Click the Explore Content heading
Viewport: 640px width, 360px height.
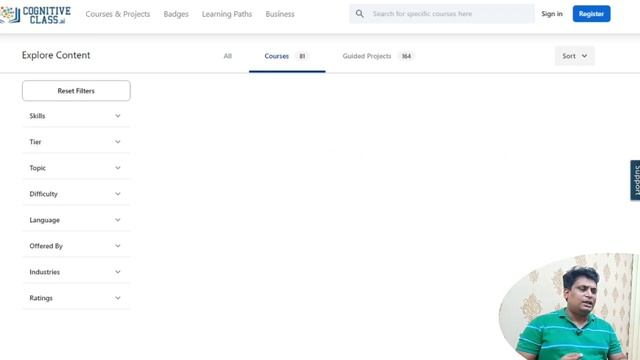pyautogui.click(x=56, y=55)
